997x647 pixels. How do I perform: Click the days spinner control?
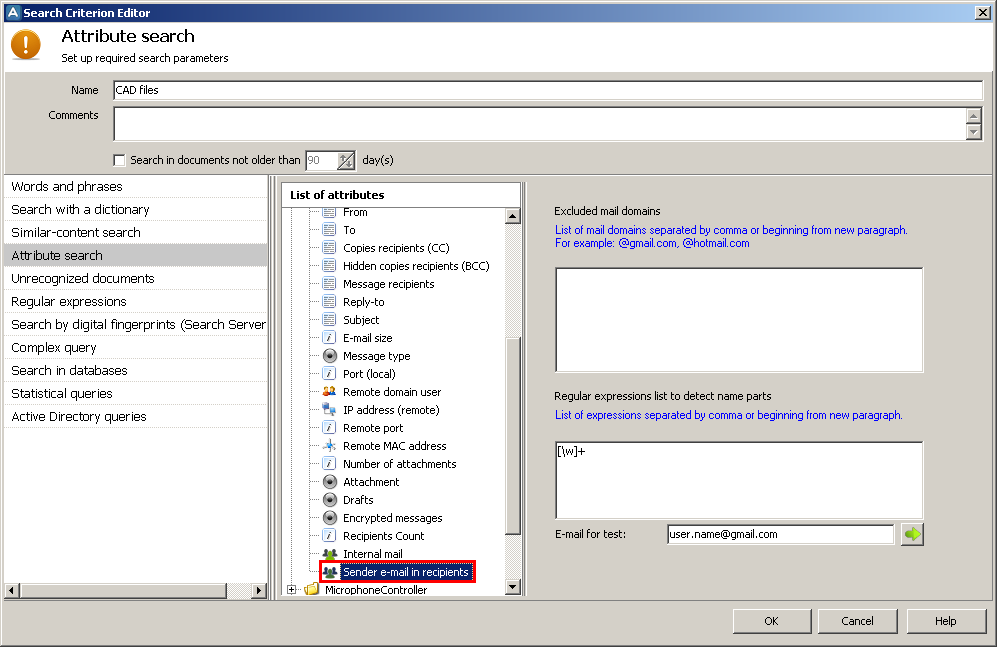pyautogui.click(x=346, y=161)
